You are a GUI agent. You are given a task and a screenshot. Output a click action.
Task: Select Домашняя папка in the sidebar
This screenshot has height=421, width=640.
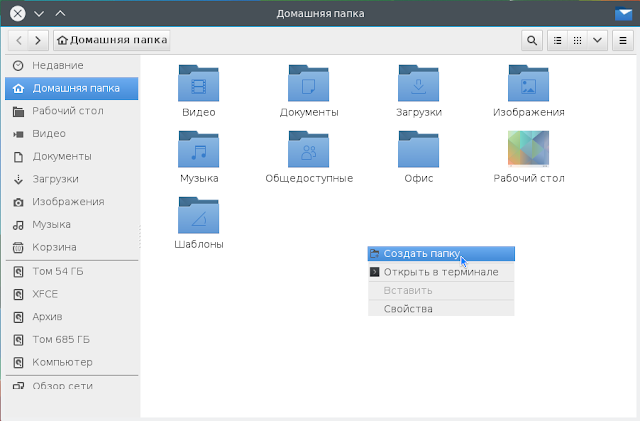click(x=72, y=88)
